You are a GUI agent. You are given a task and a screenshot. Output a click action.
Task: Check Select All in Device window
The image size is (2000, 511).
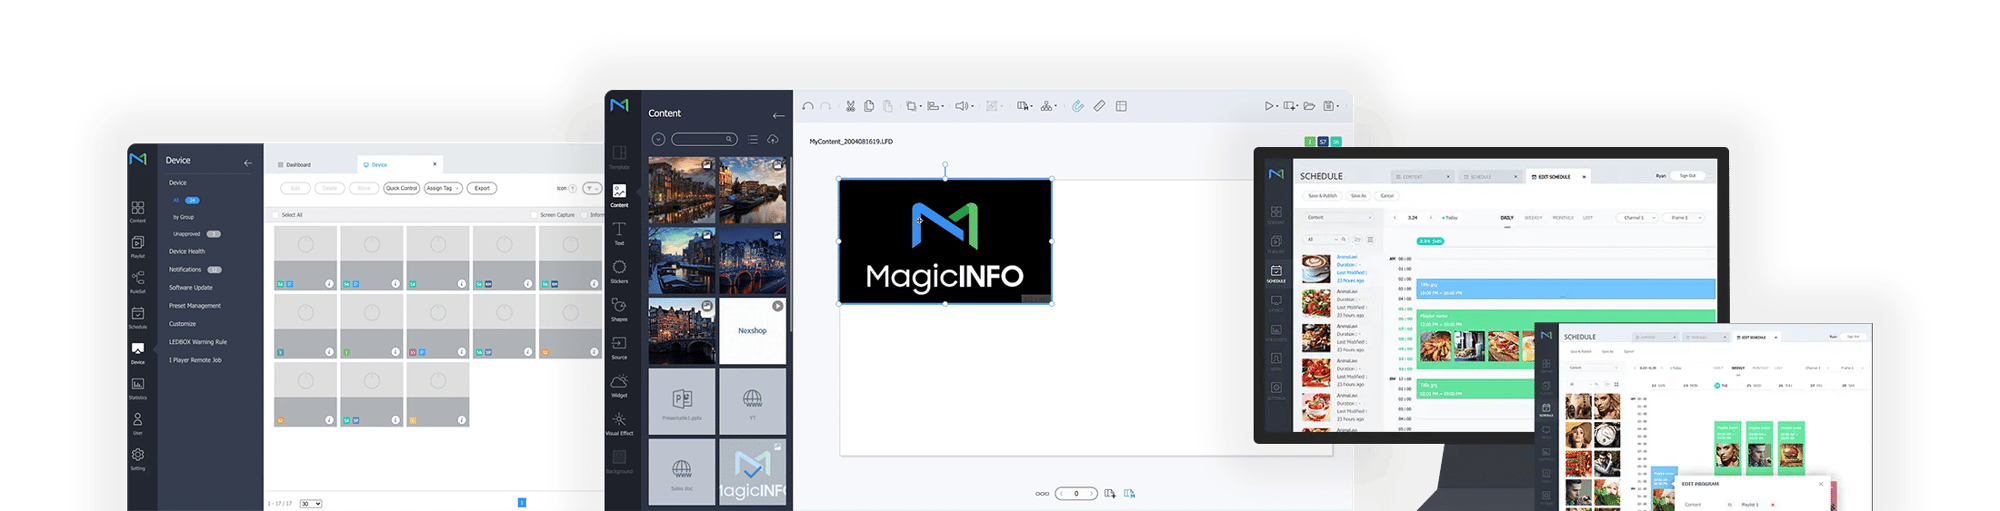[276, 215]
